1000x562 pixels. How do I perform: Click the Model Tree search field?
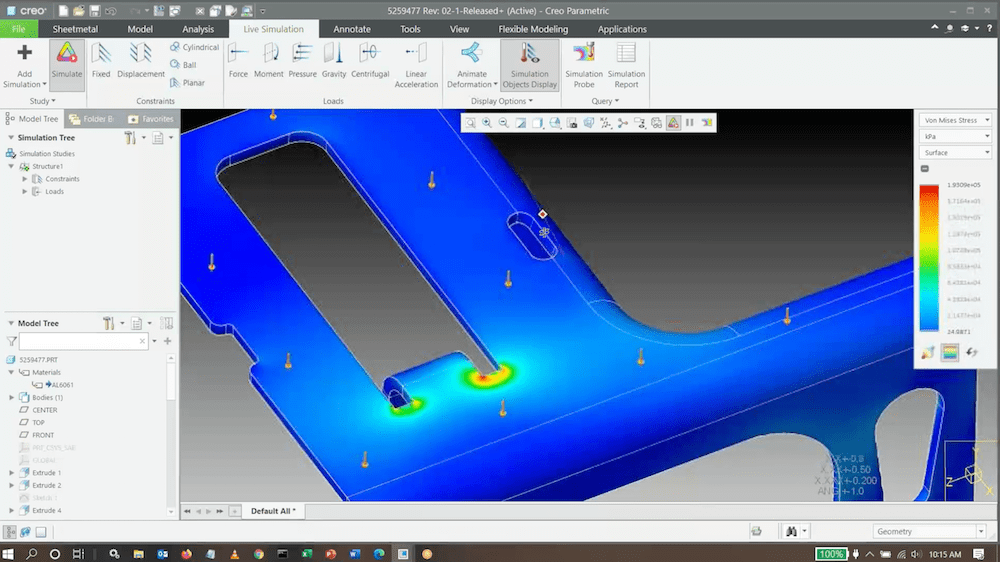click(x=84, y=341)
